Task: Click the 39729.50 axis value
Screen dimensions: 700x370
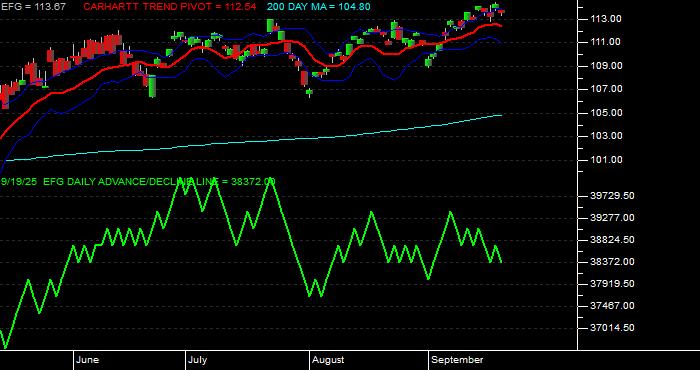Action: [612, 196]
